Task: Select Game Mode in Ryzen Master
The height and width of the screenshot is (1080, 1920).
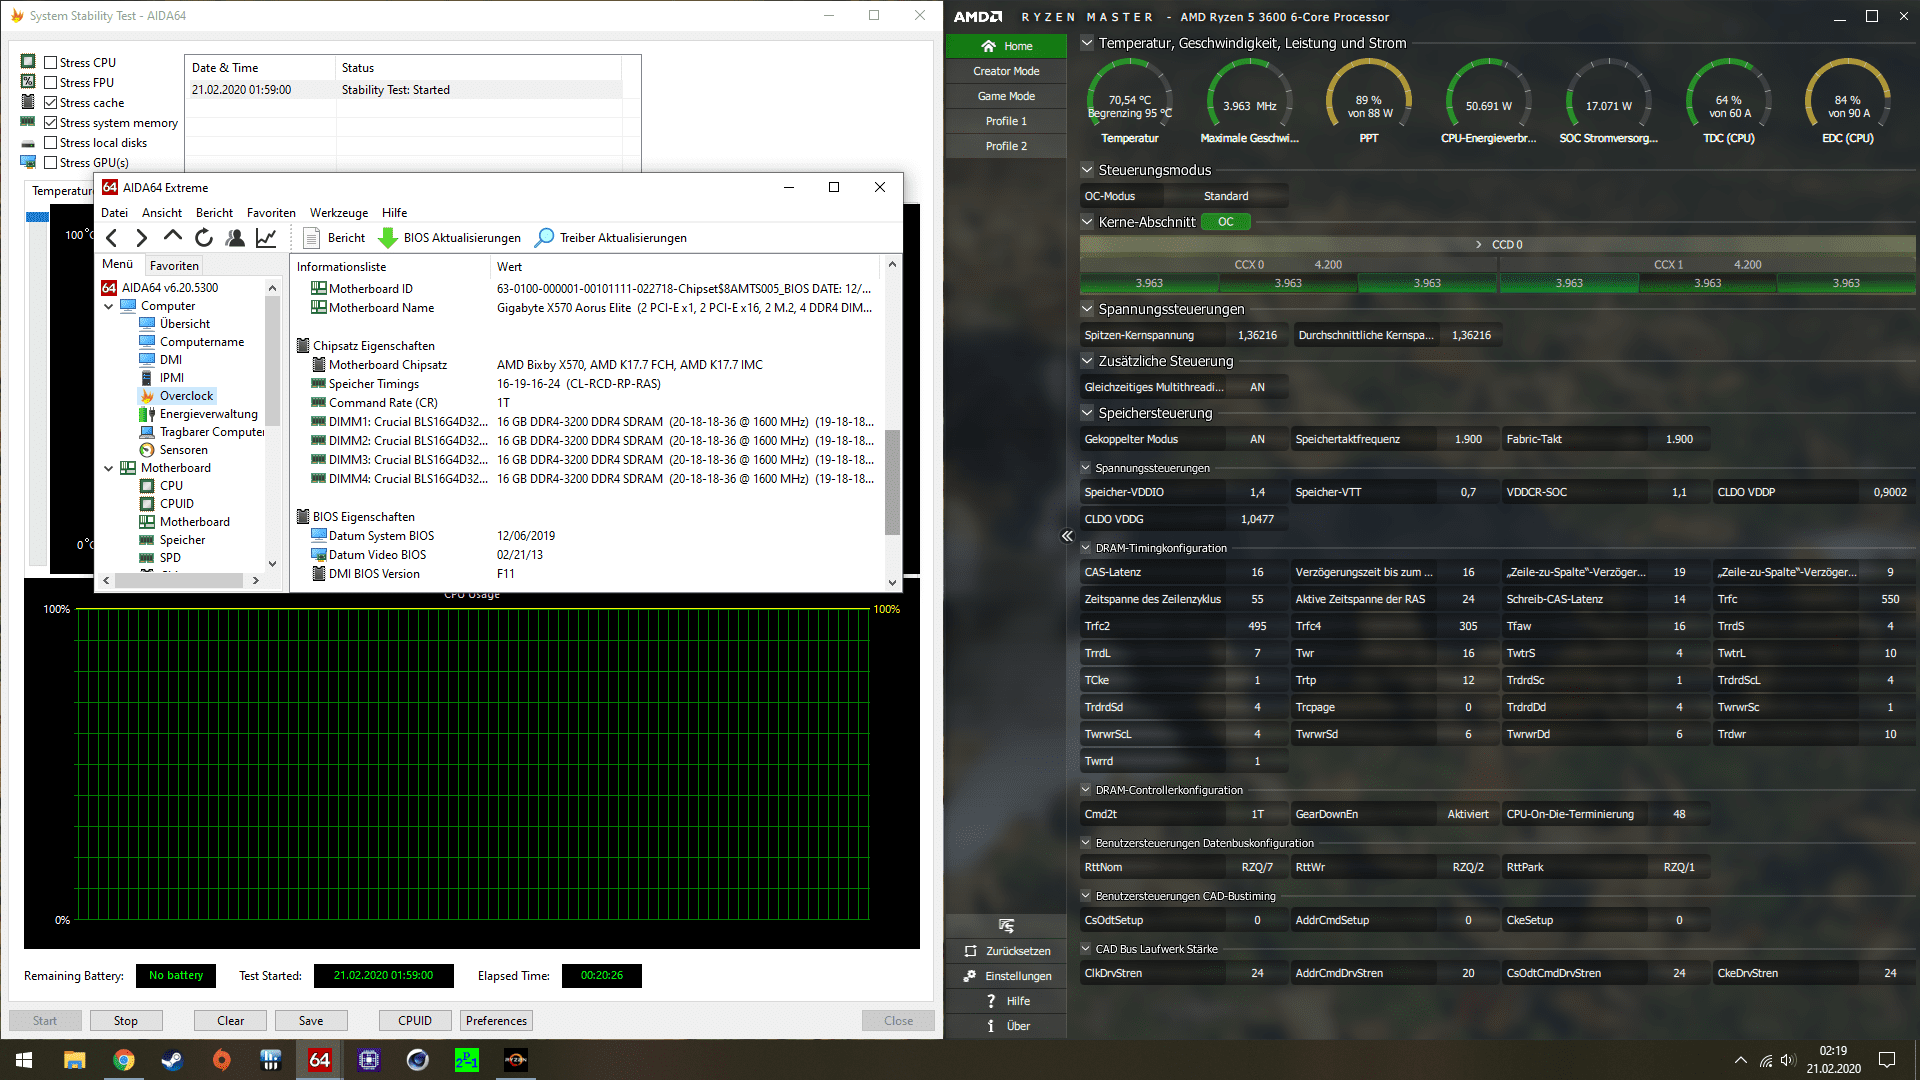Action: click(1006, 96)
